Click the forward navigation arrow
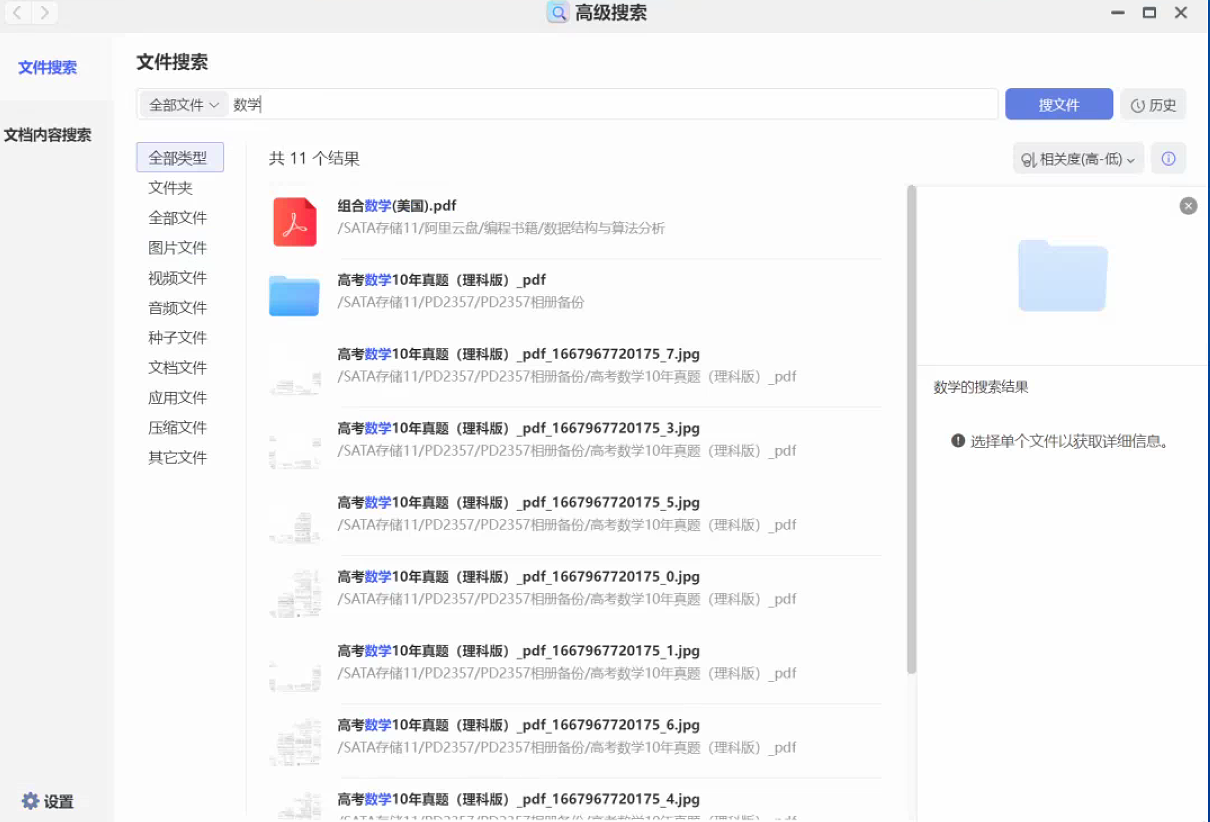 click(44, 13)
